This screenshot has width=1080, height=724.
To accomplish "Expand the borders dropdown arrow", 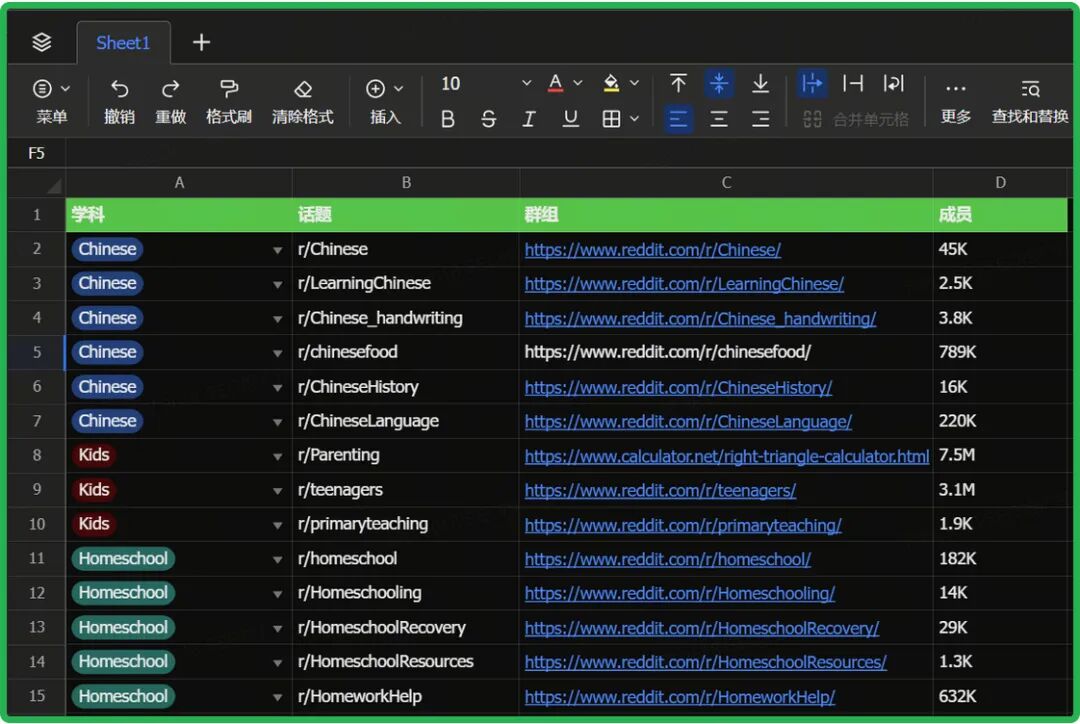I will pyautogui.click(x=634, y=119).
